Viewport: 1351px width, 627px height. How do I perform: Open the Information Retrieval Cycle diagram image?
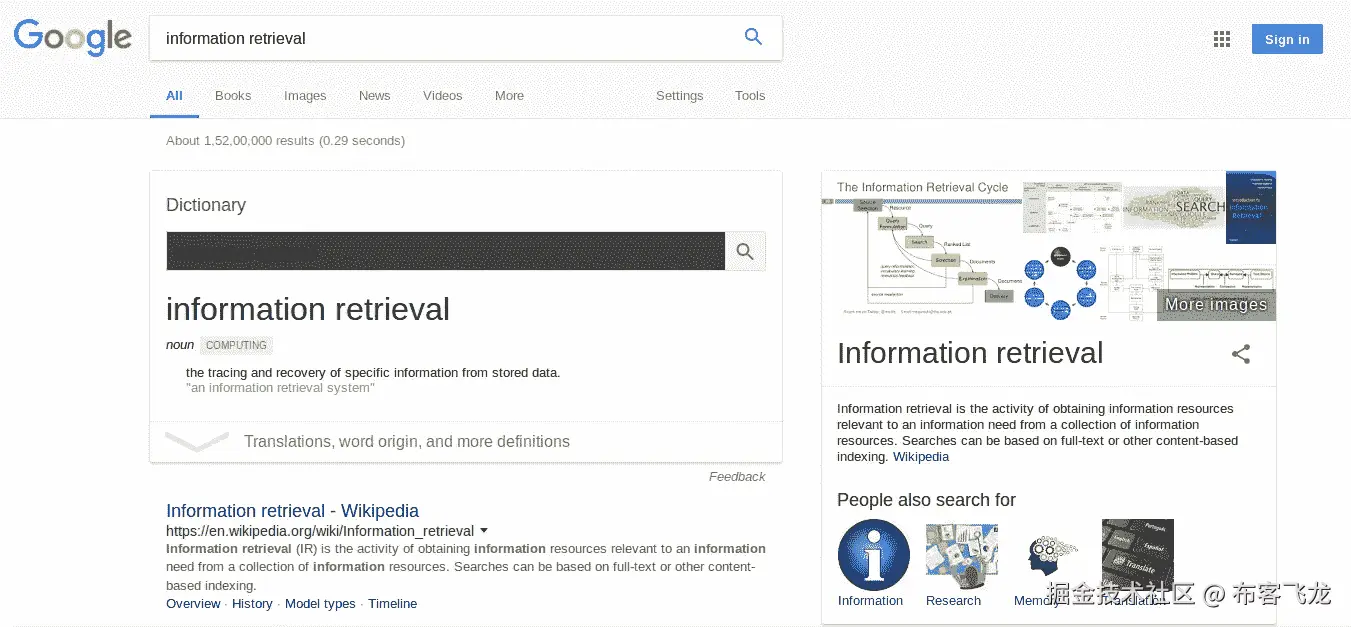point(922,246)
